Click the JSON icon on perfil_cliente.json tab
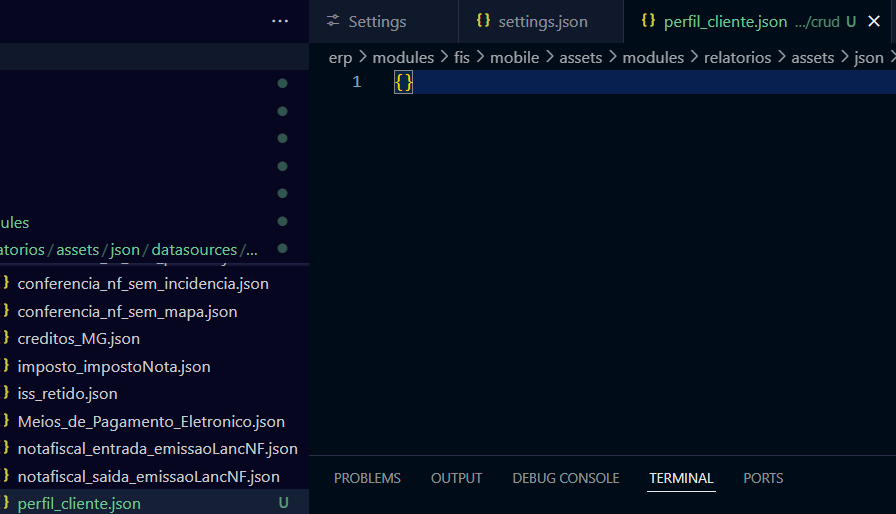 coord(648,21)
